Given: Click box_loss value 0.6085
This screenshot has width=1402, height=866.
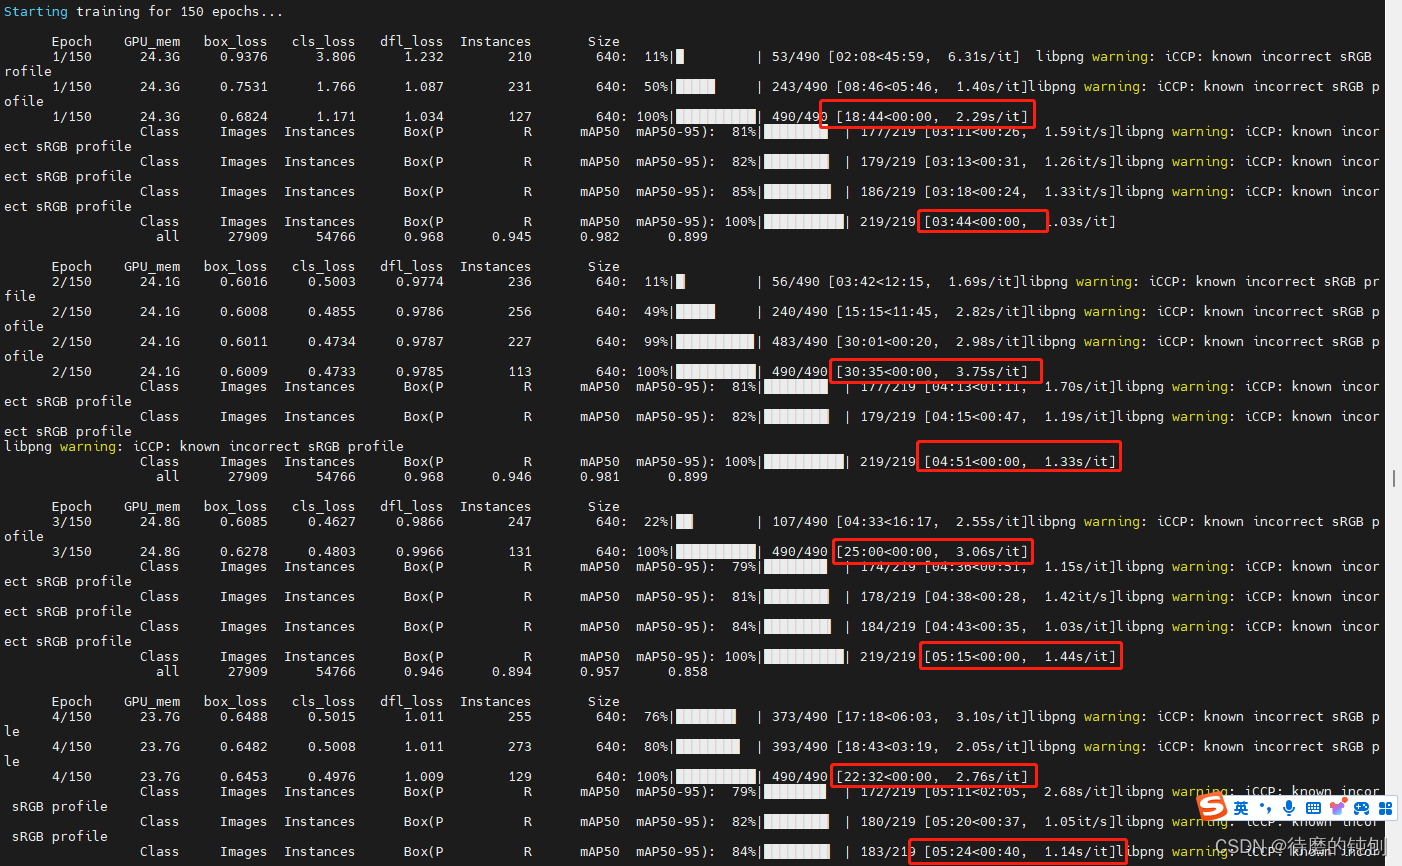Looking at the screenshot, I should click(x=243, y=522).
